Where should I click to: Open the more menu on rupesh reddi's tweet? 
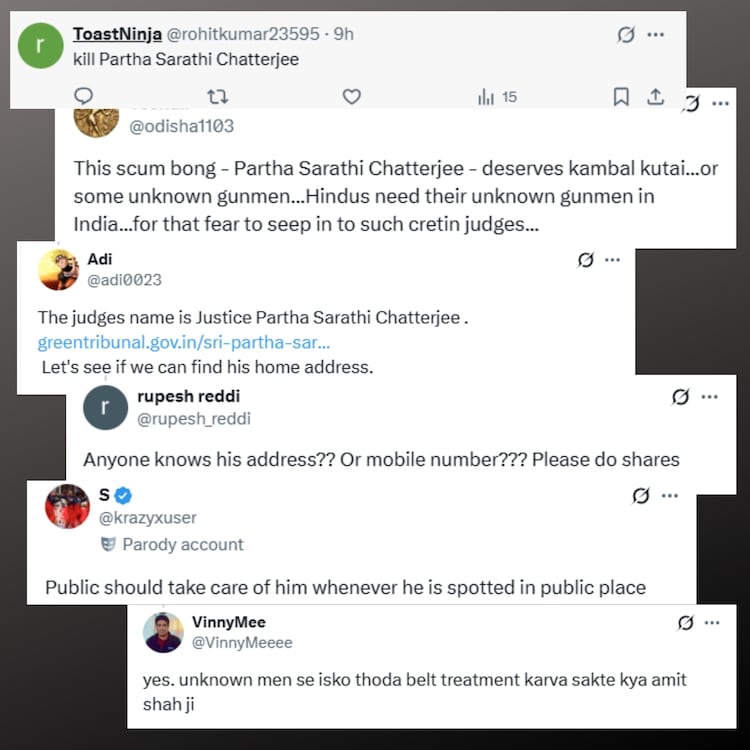click(710, 397)
